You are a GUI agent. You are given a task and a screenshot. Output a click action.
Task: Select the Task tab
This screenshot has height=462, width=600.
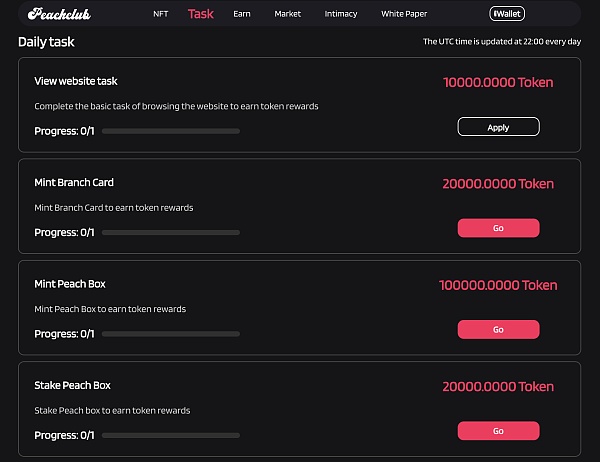tap(200, 14)
